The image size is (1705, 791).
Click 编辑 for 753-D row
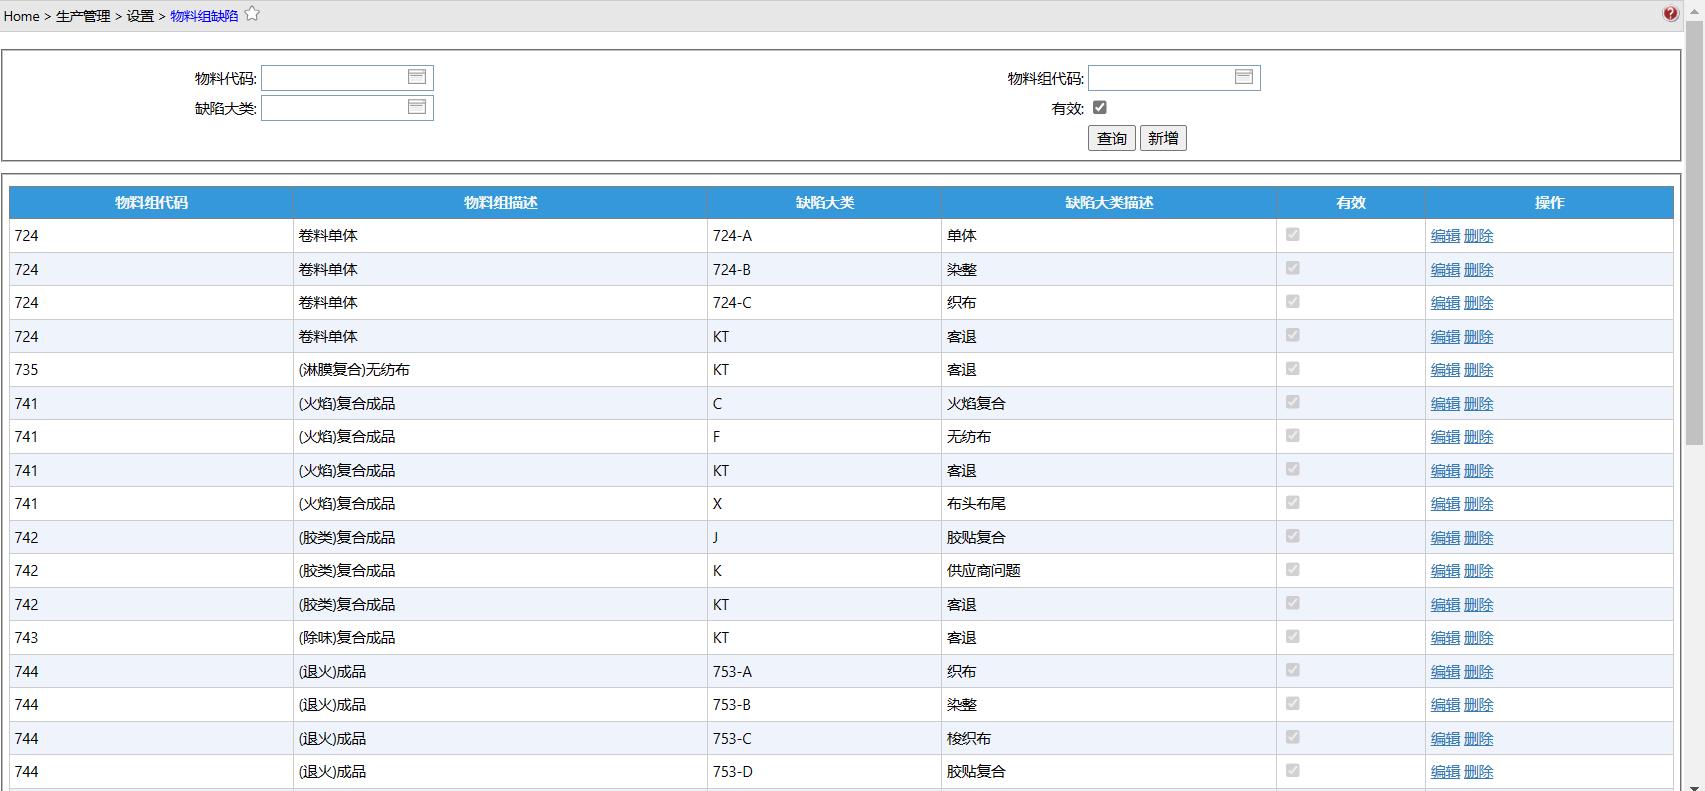click(1445, 772)
